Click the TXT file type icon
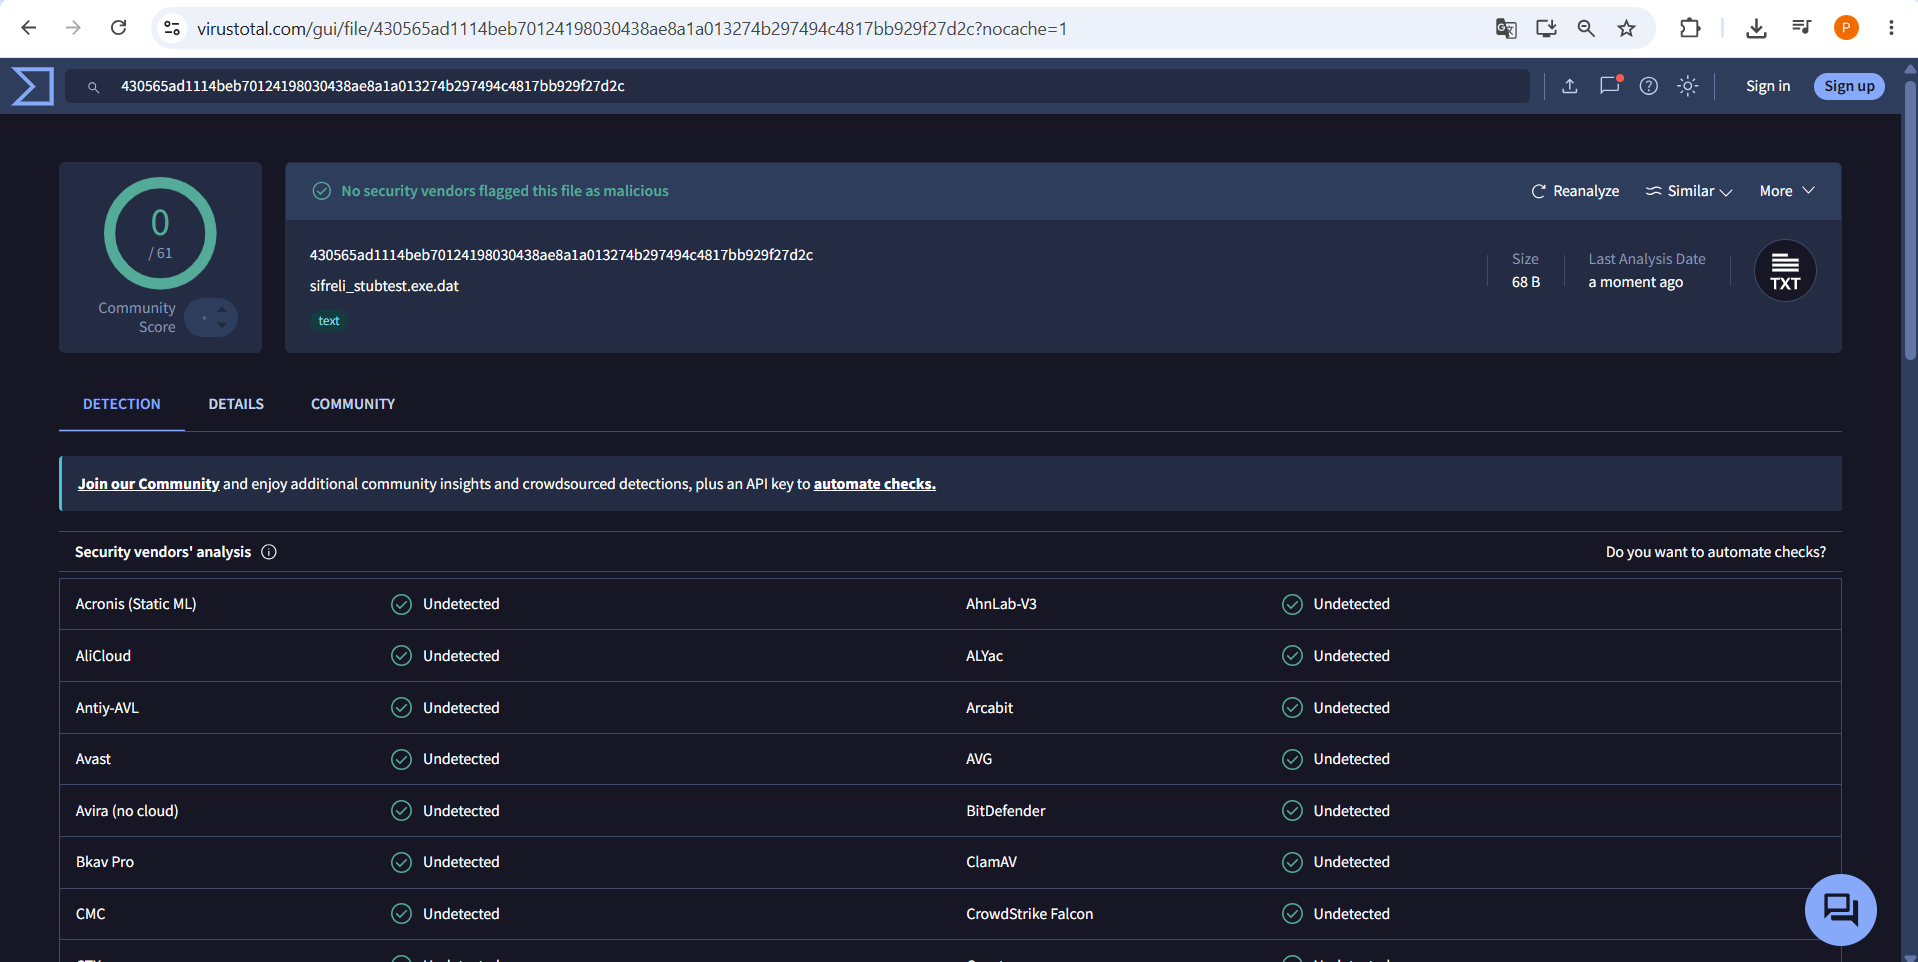The image size is (1918, 962). tap(1785, 271)
